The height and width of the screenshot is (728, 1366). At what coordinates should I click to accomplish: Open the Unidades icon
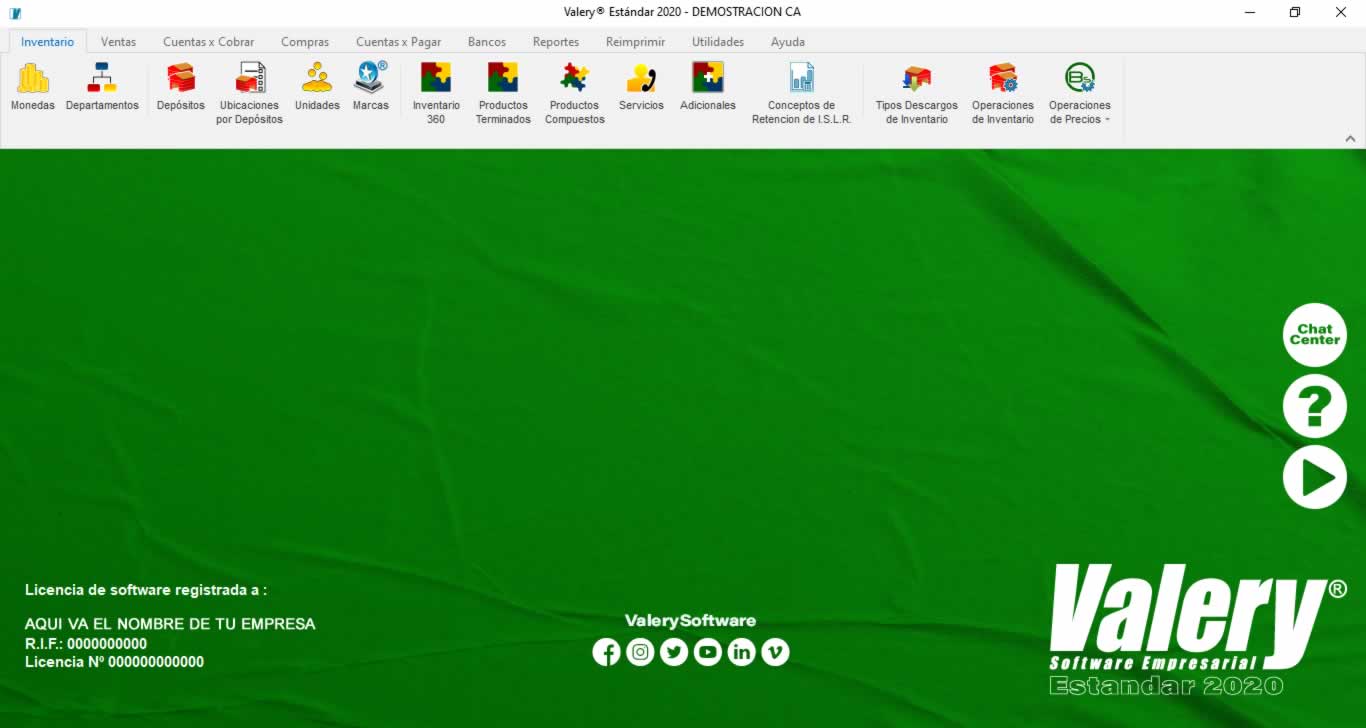coord(317,80)
